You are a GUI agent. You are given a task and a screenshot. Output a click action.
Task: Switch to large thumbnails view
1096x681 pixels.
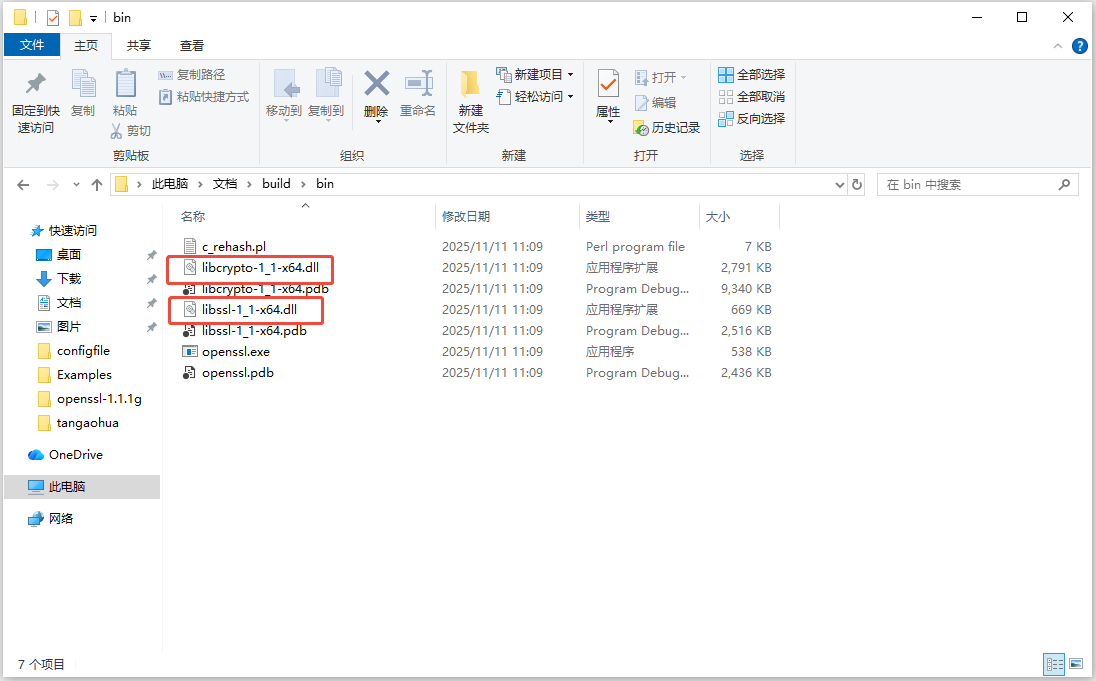[1077, 664]
